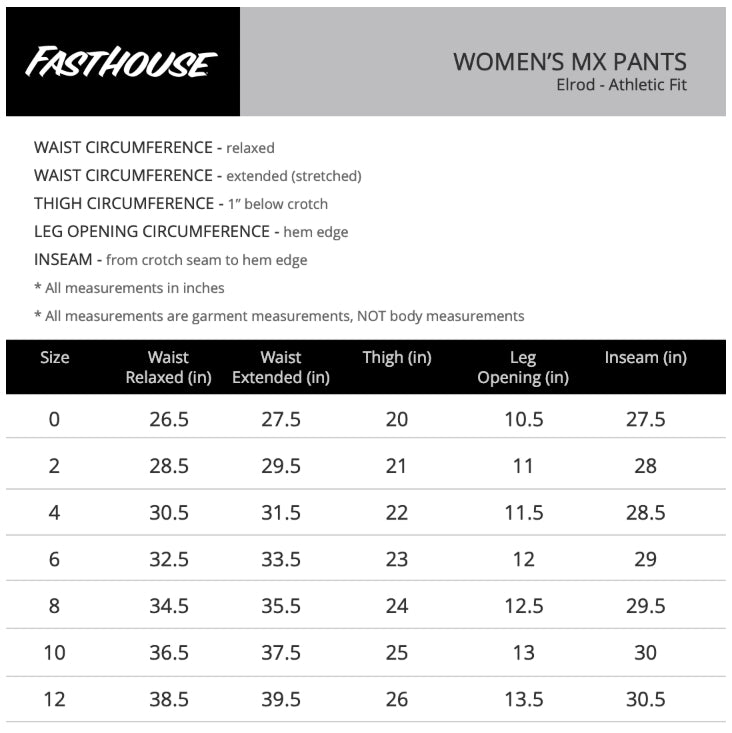Click the Inseam (in) column header
732x733 pixels.
tap(645, 357)
